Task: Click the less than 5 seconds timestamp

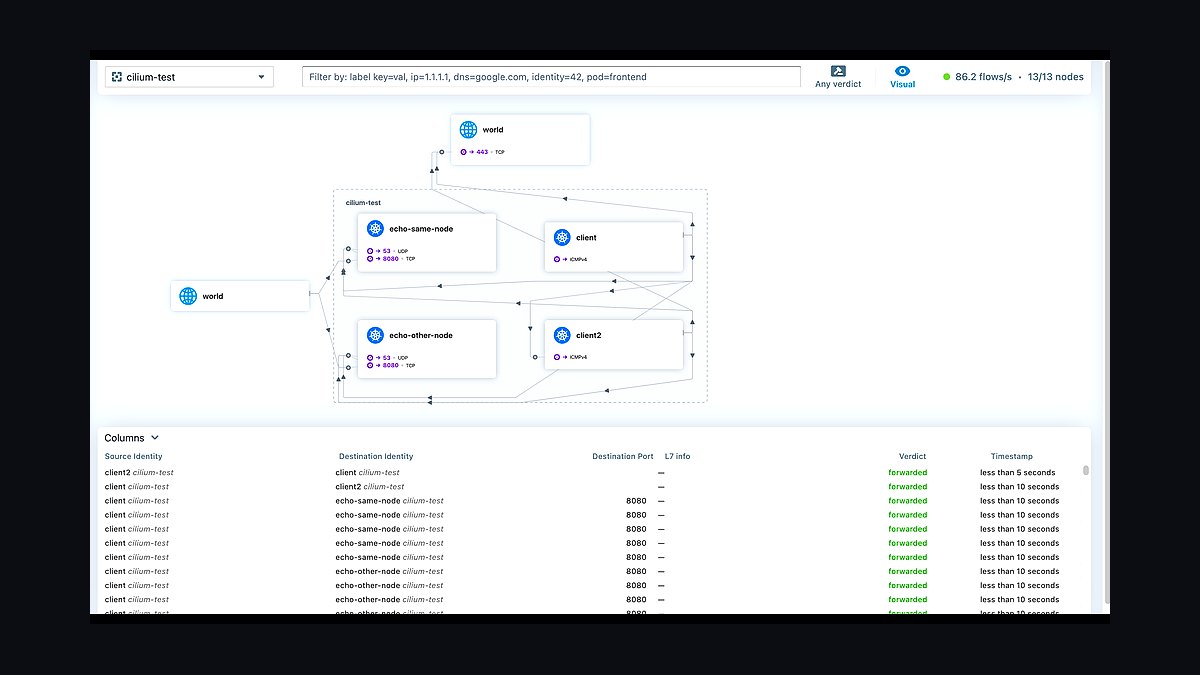Action: (x=1018, y=473)
